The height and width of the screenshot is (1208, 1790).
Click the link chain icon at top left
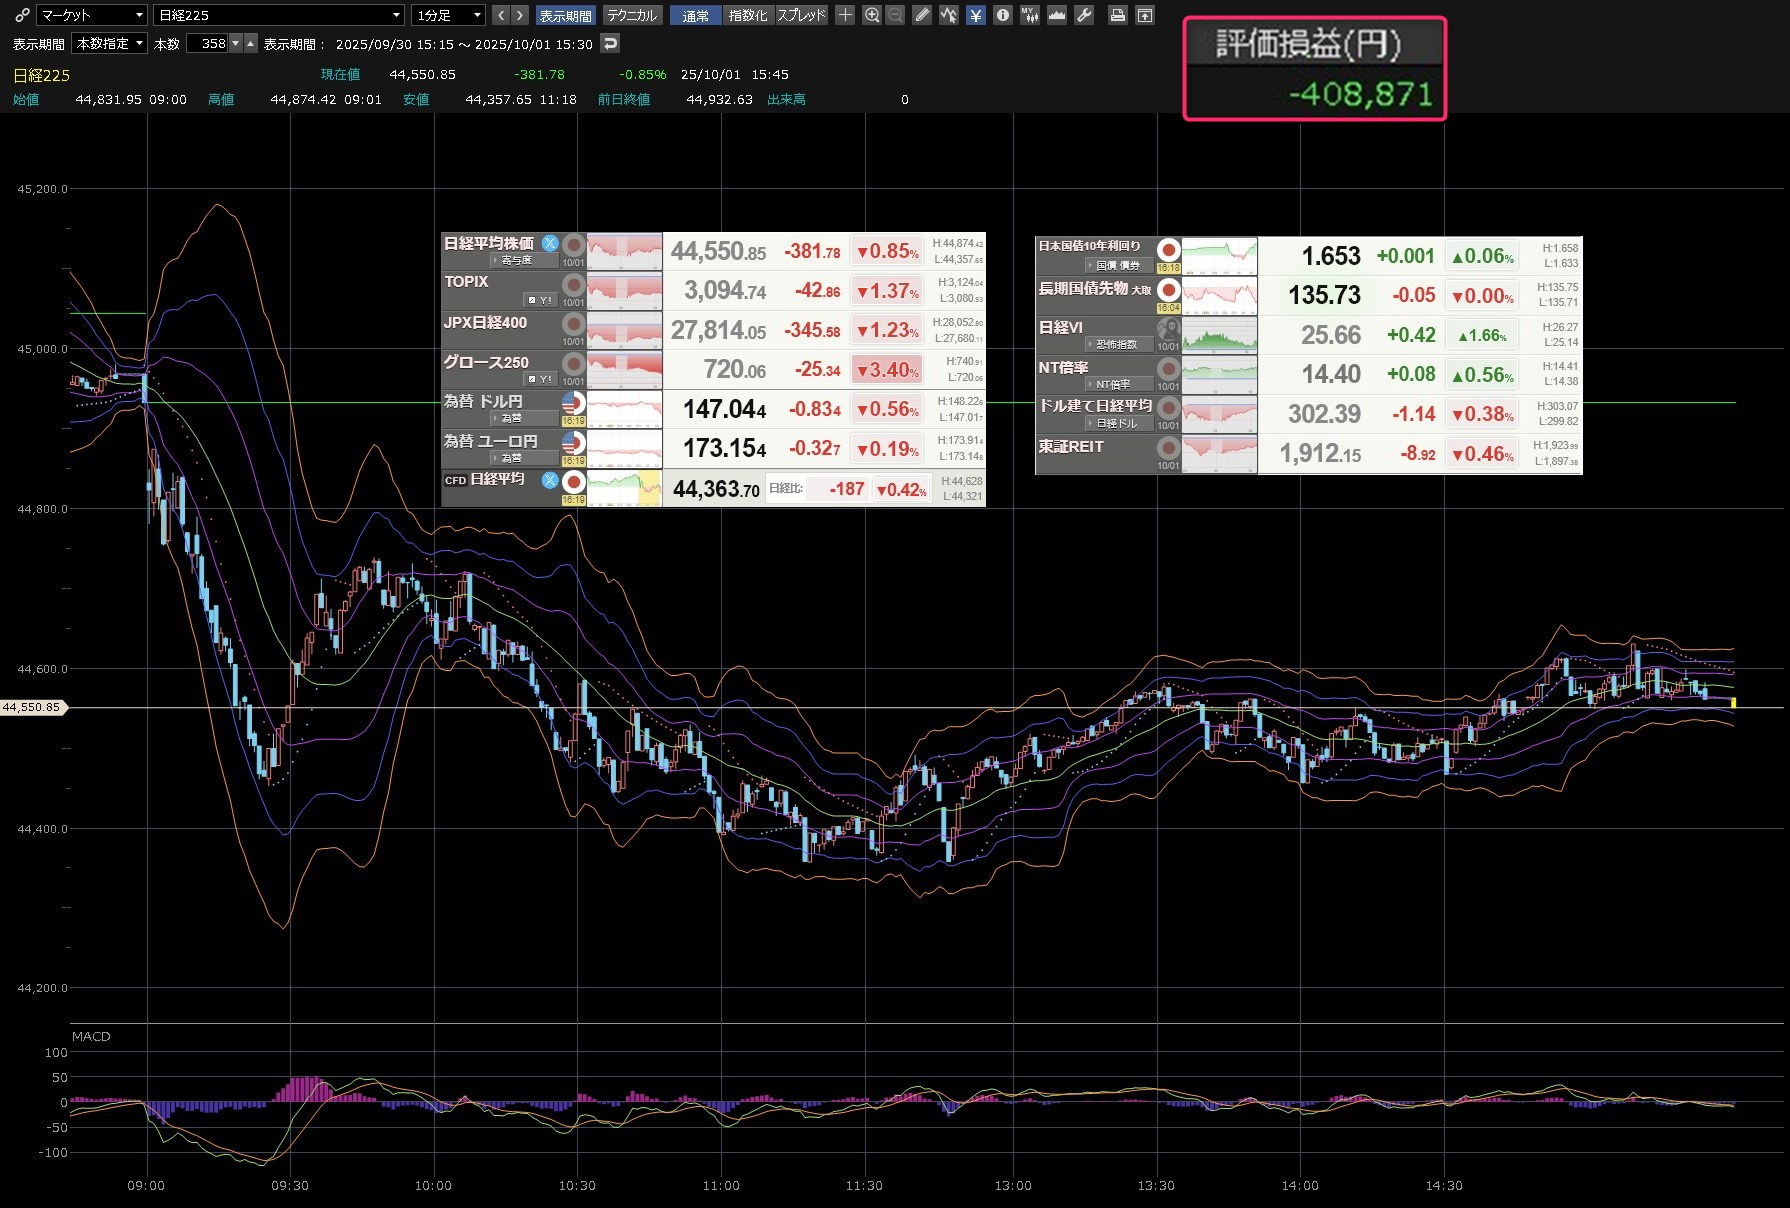tap(22, 15)
